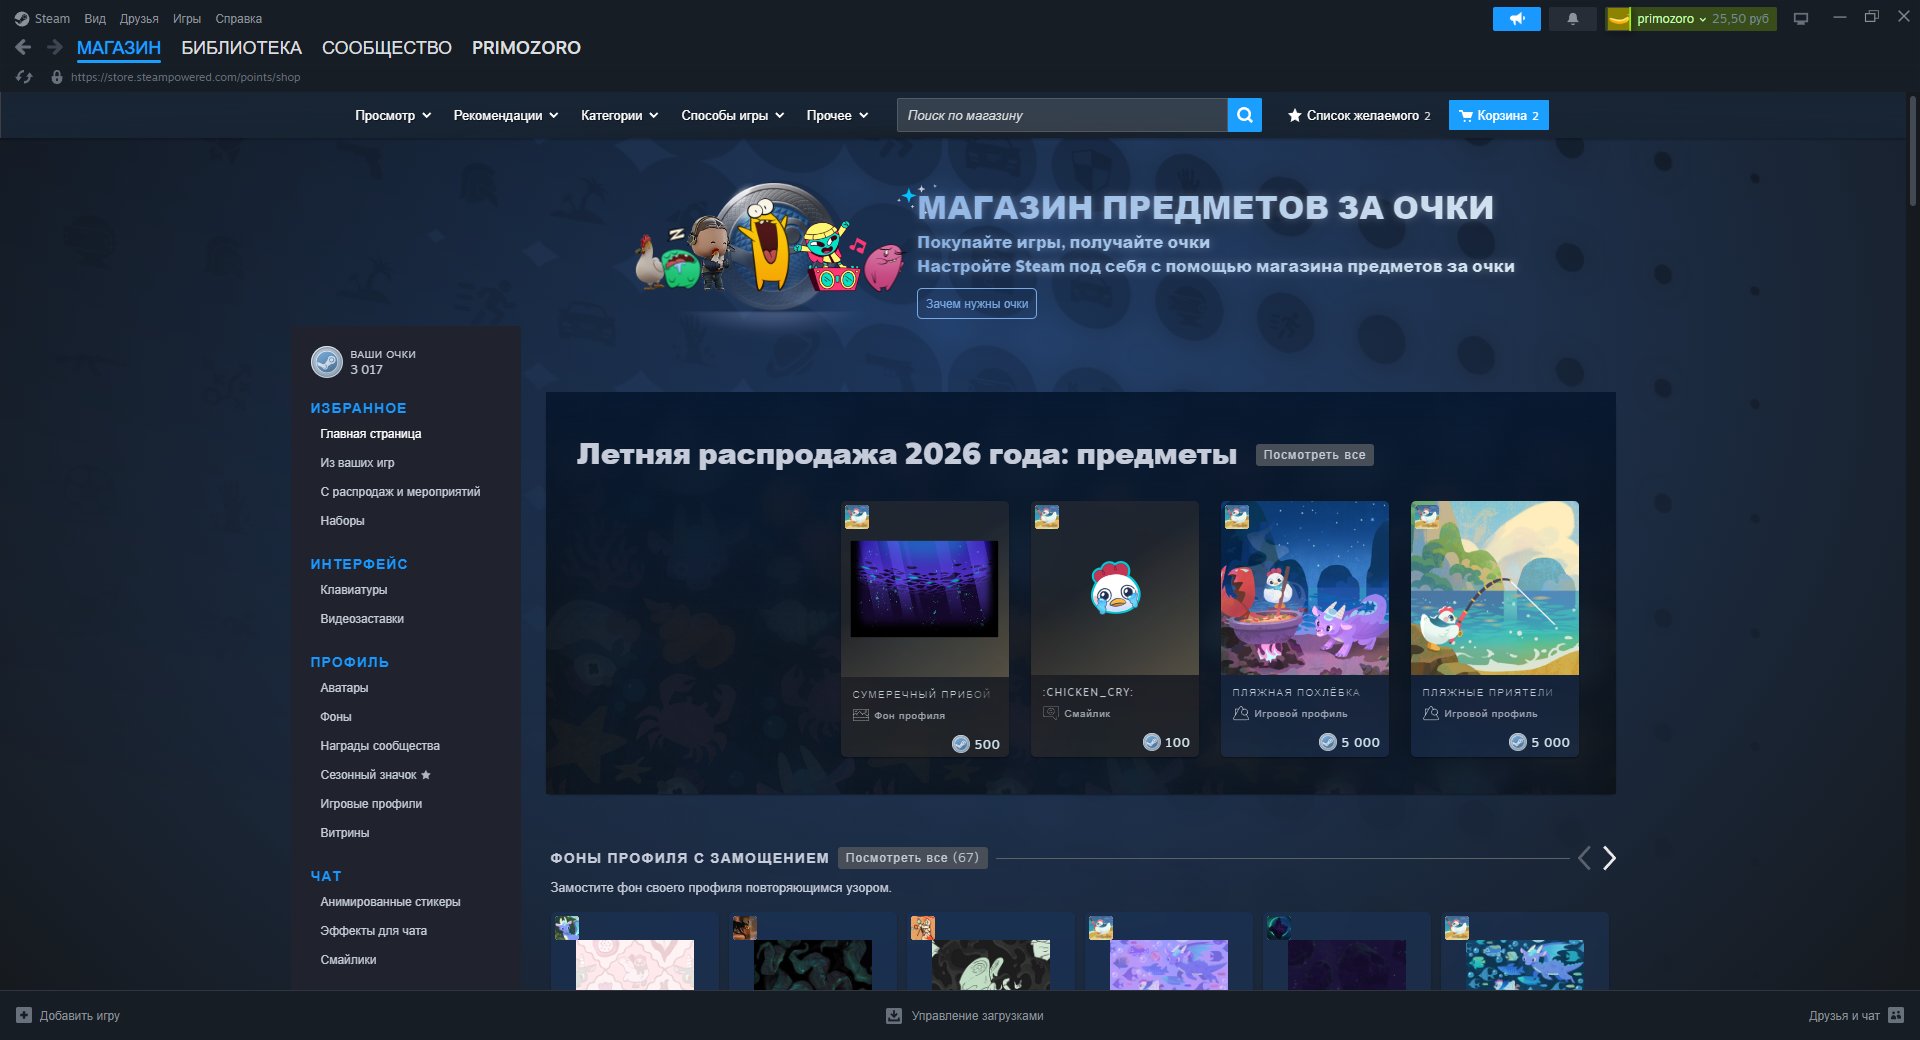Image resolution: width=1920 pixels, height=1040 pixels.
Task: Open the Пляжные приятели game profile card
Action: [1495, 629]
